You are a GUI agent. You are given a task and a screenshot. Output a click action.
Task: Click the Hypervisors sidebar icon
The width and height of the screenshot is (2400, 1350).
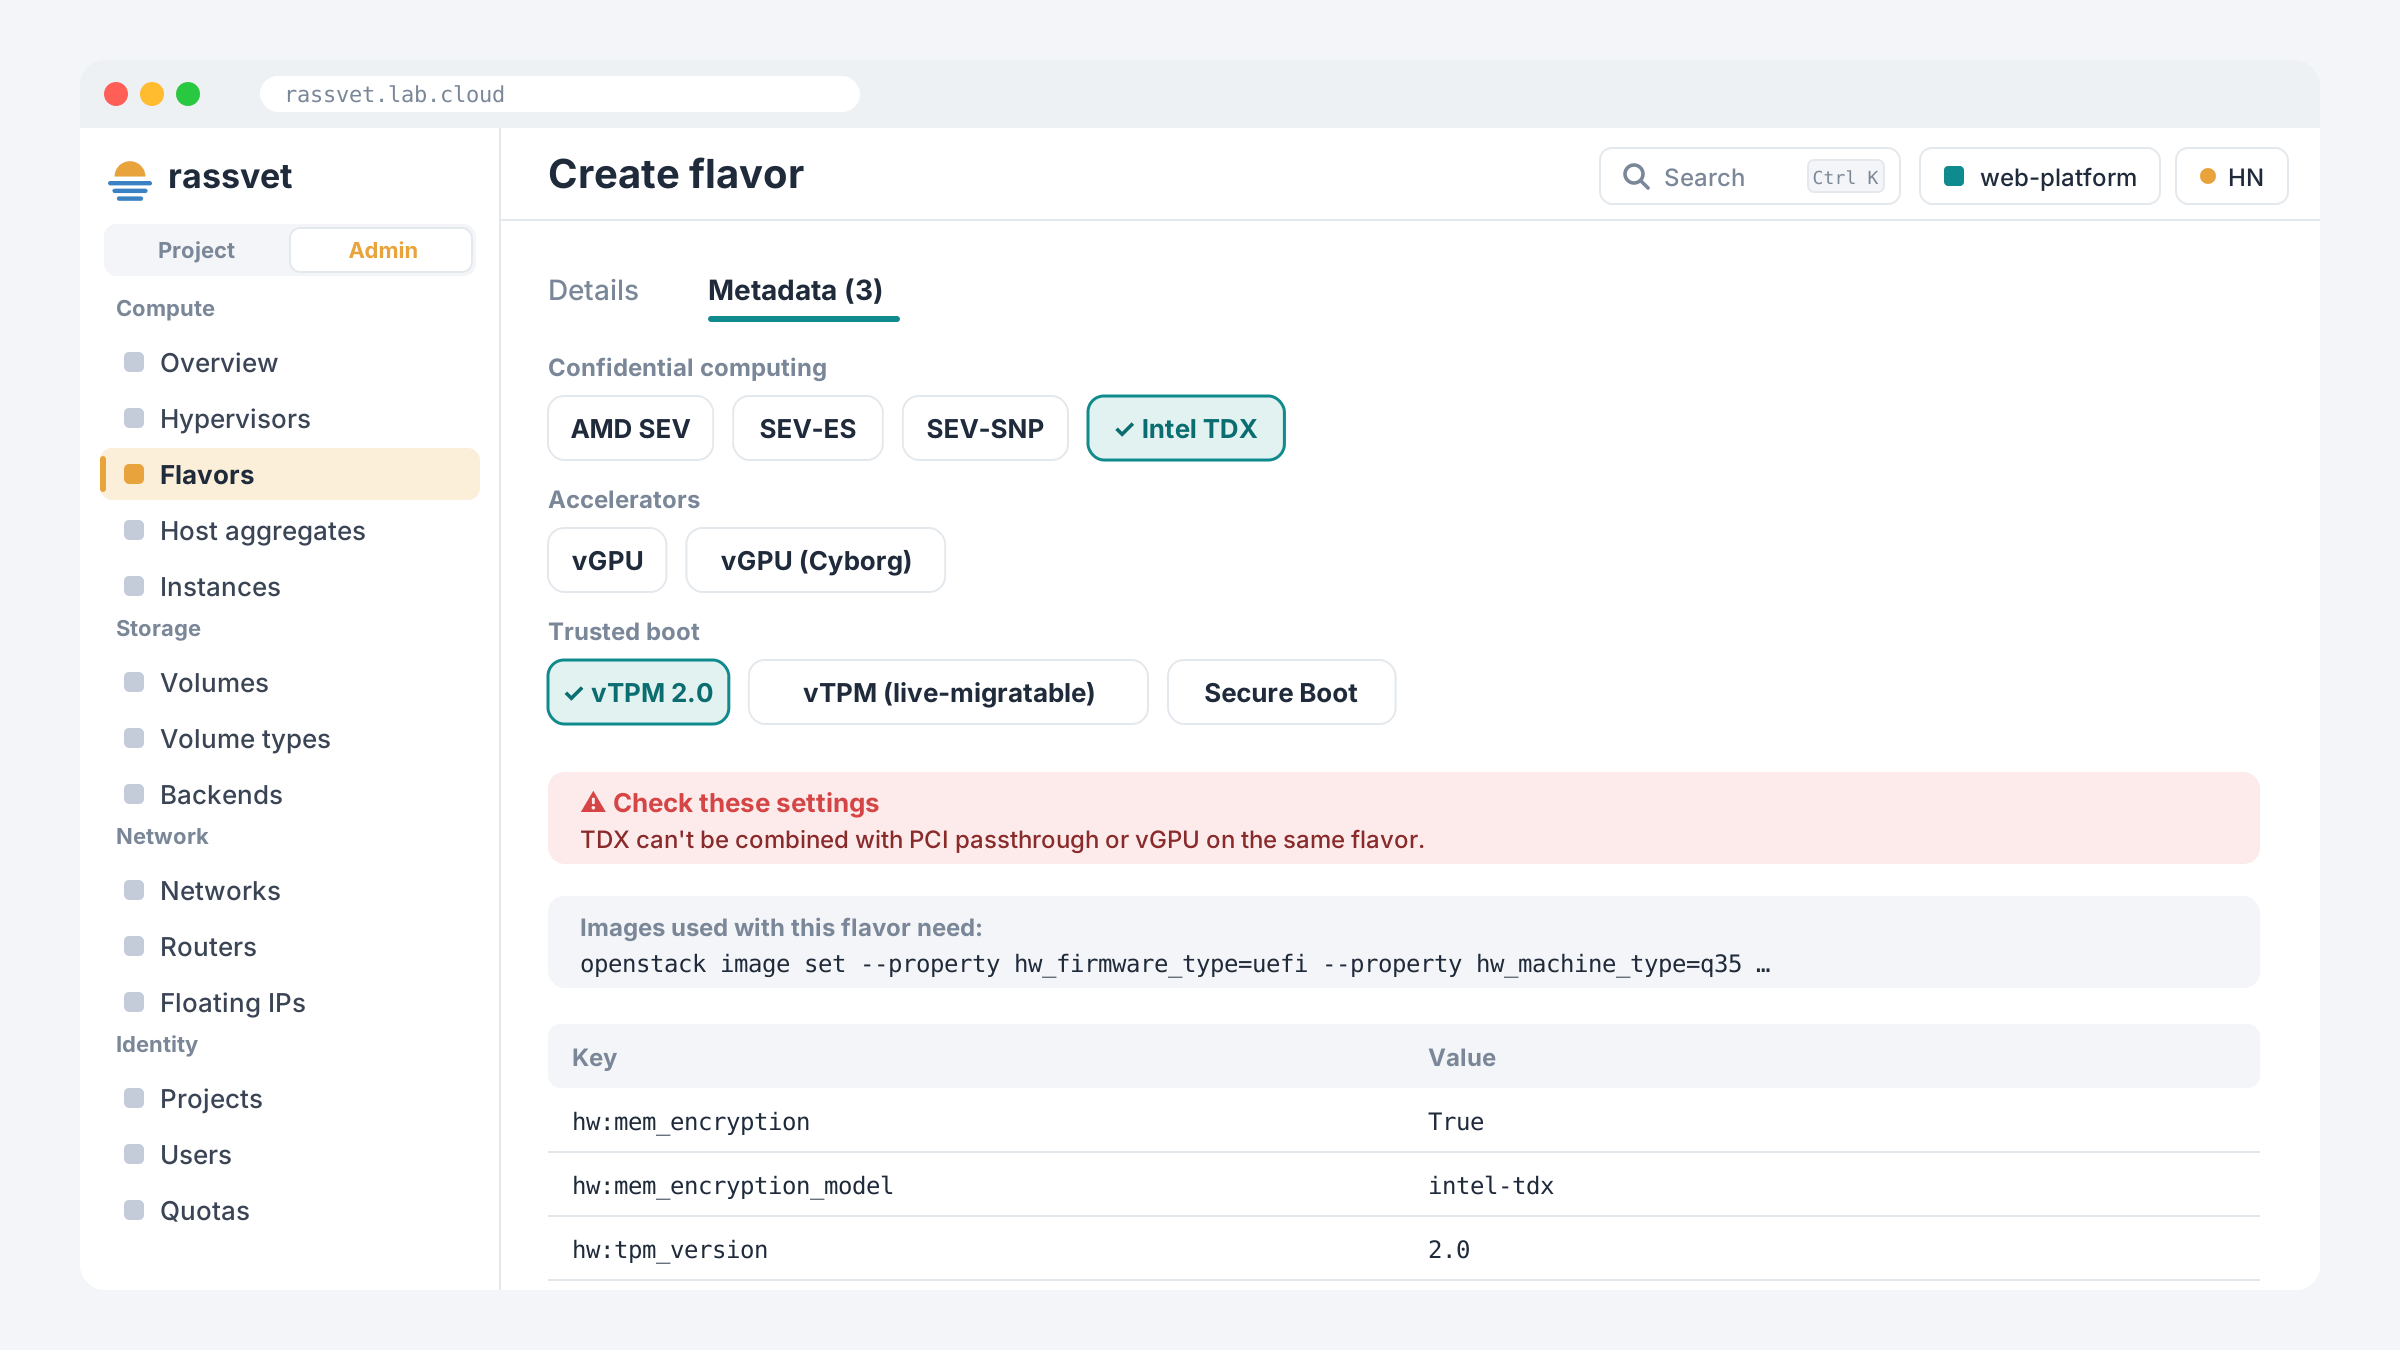click(134, 418)
